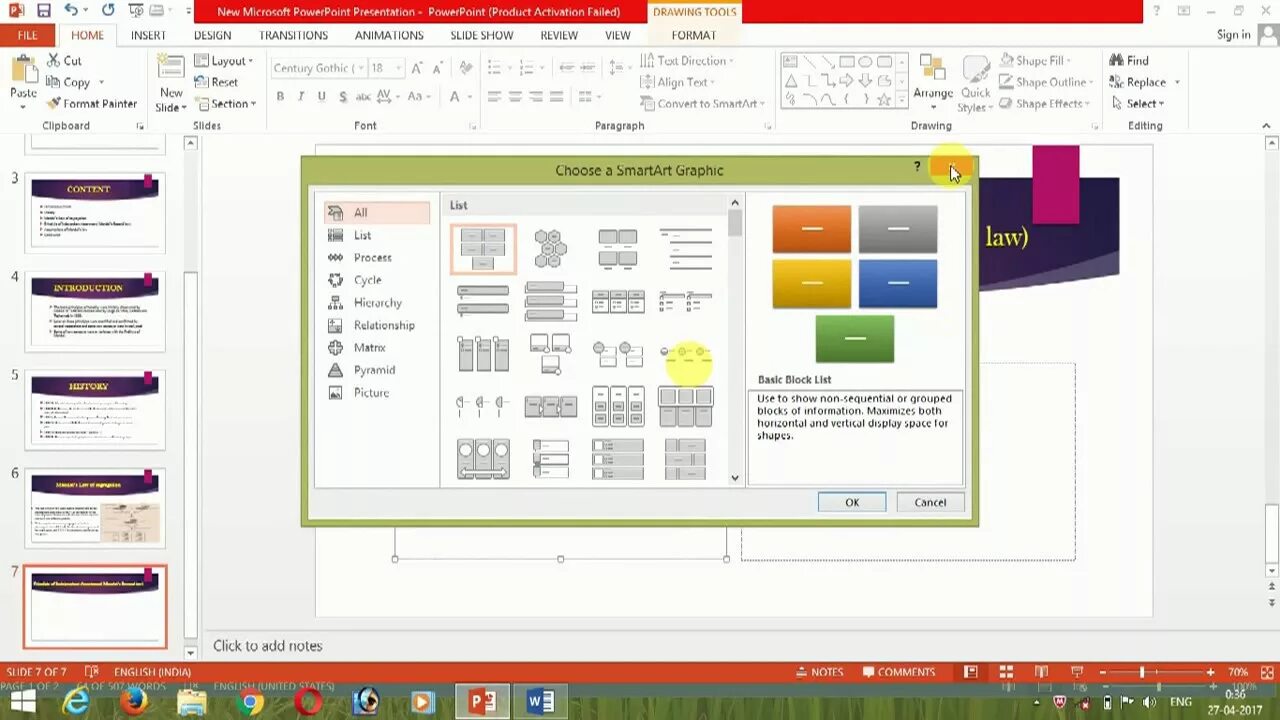Toggle NOTES pane in status bar

pyautogui.click(x=818, y=672)
